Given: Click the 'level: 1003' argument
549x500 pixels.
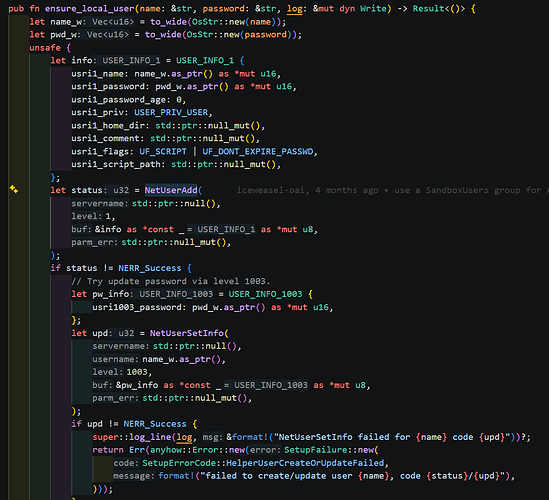Looking at the screenshot, I should tap(121, 371).
